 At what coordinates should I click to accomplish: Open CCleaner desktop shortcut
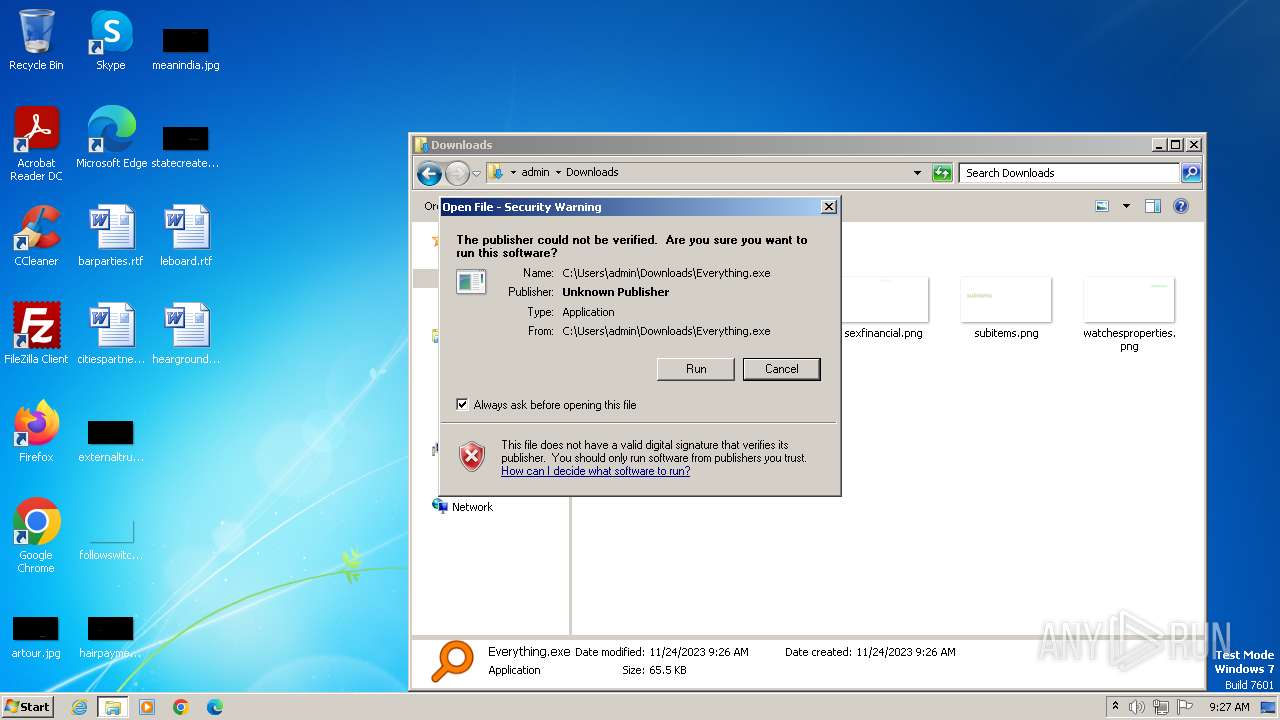click(36, 236)
